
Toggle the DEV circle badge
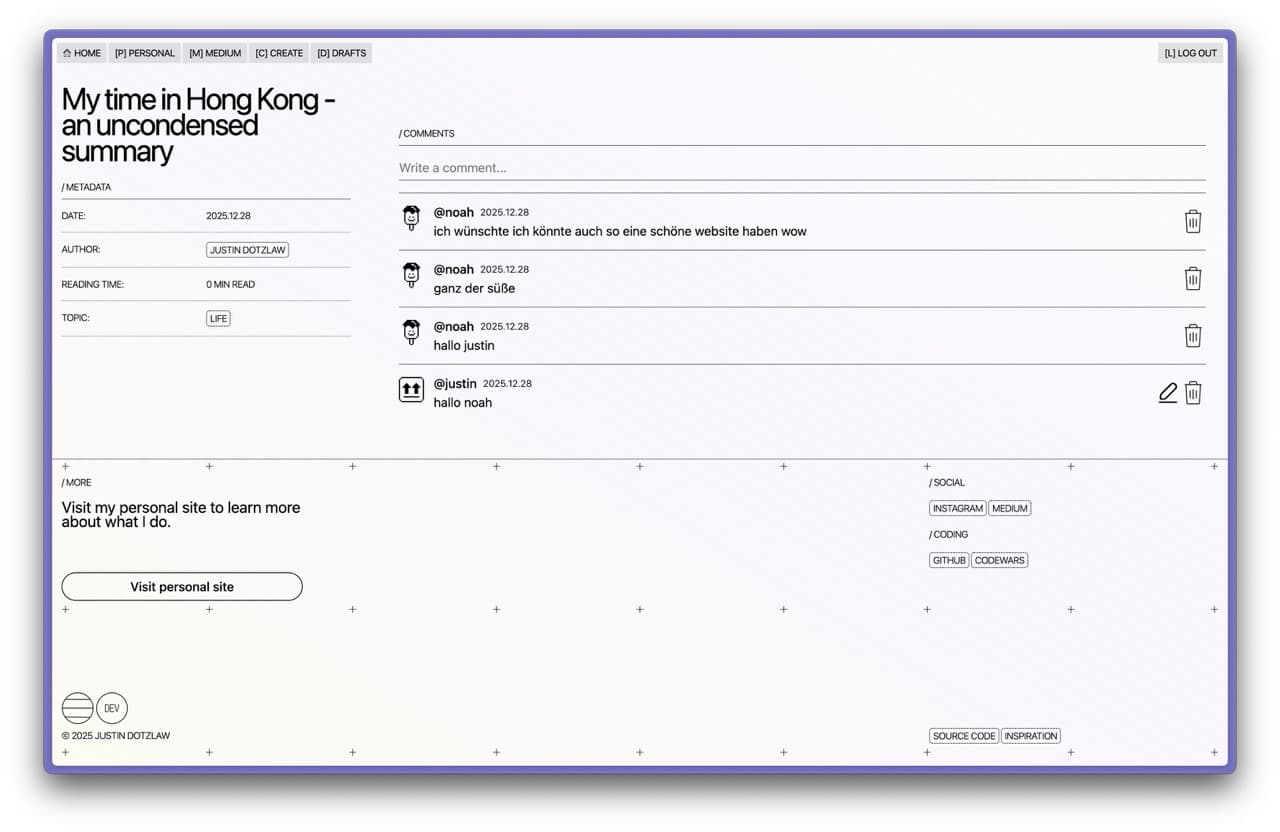click(112, 708)
